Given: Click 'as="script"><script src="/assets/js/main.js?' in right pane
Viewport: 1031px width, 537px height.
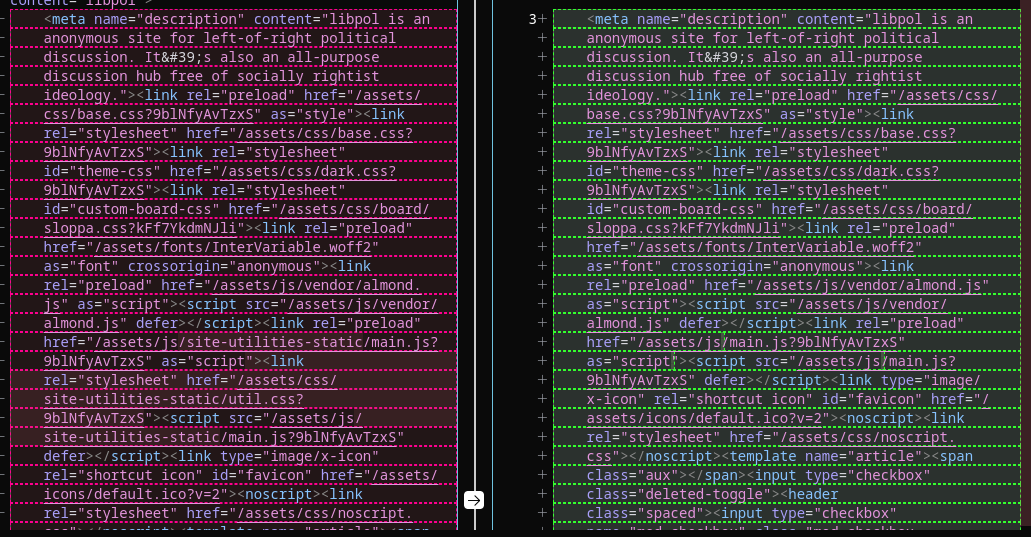Looking at the screenshot, I should pyautogui.click(x=771, y=362).
